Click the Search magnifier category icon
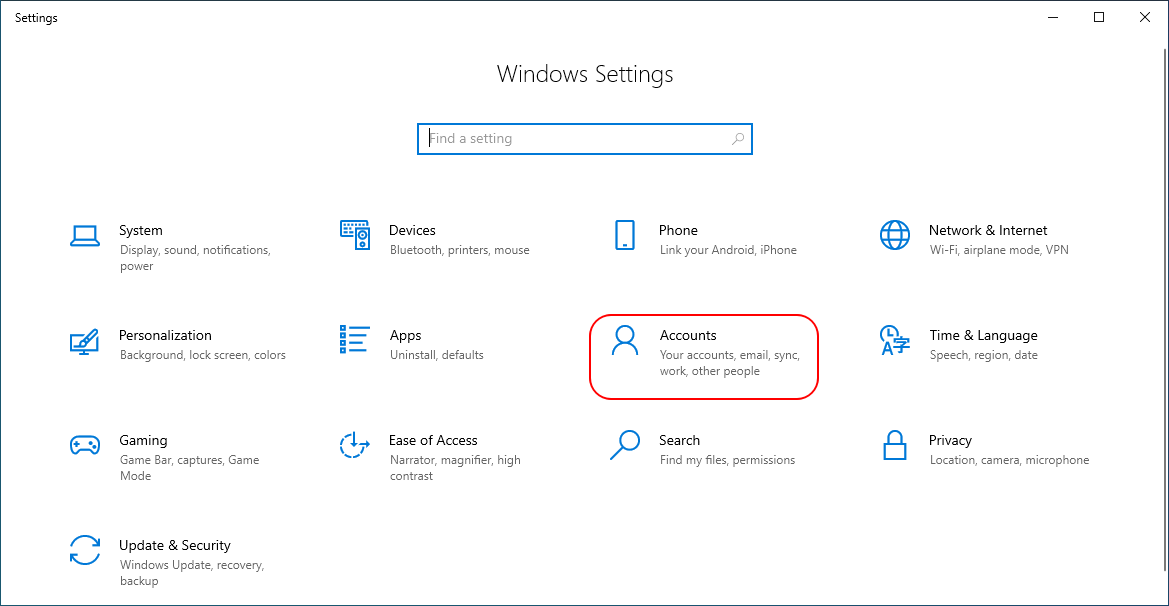This screenshot has width=1169, height=606. click(x=625, y=445)
